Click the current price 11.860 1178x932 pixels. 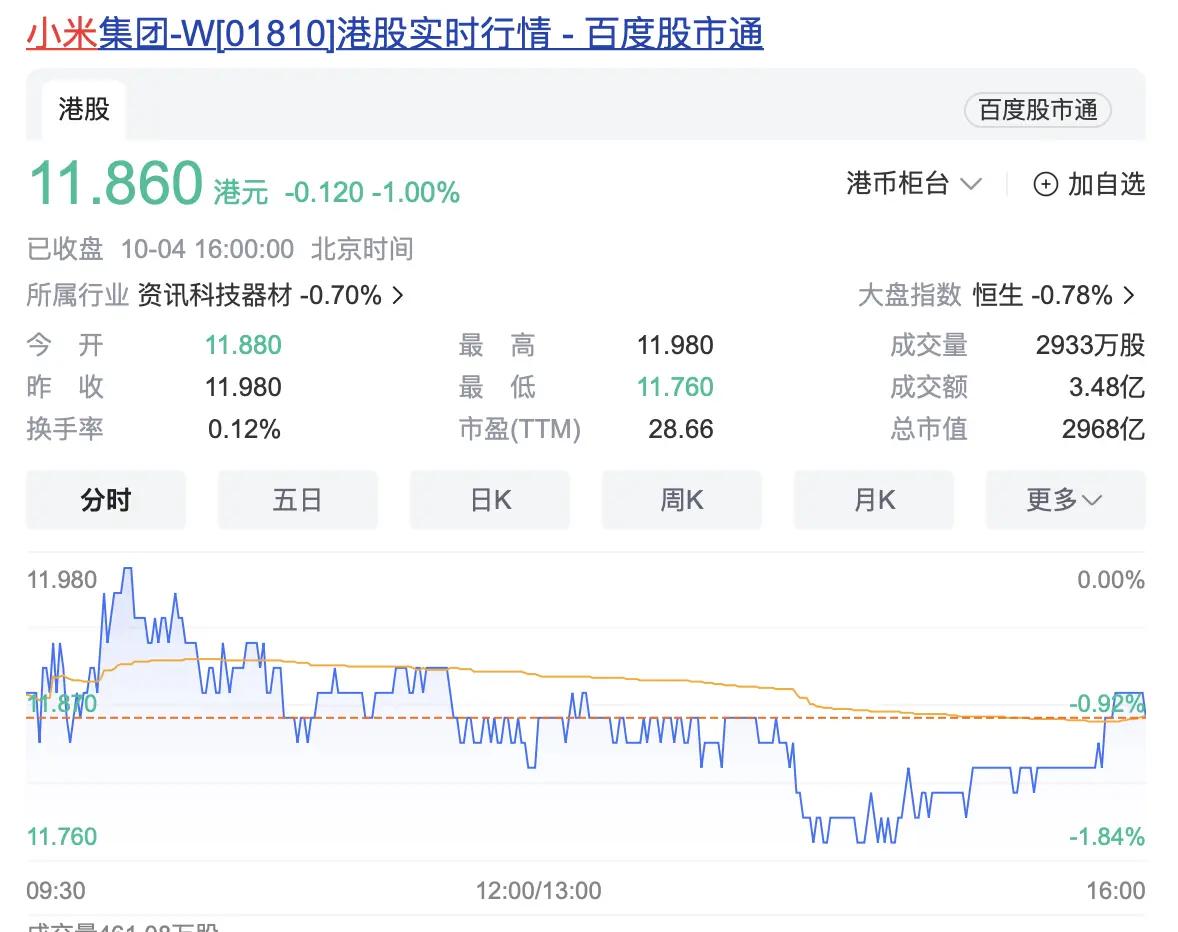(x=116, y=183)
